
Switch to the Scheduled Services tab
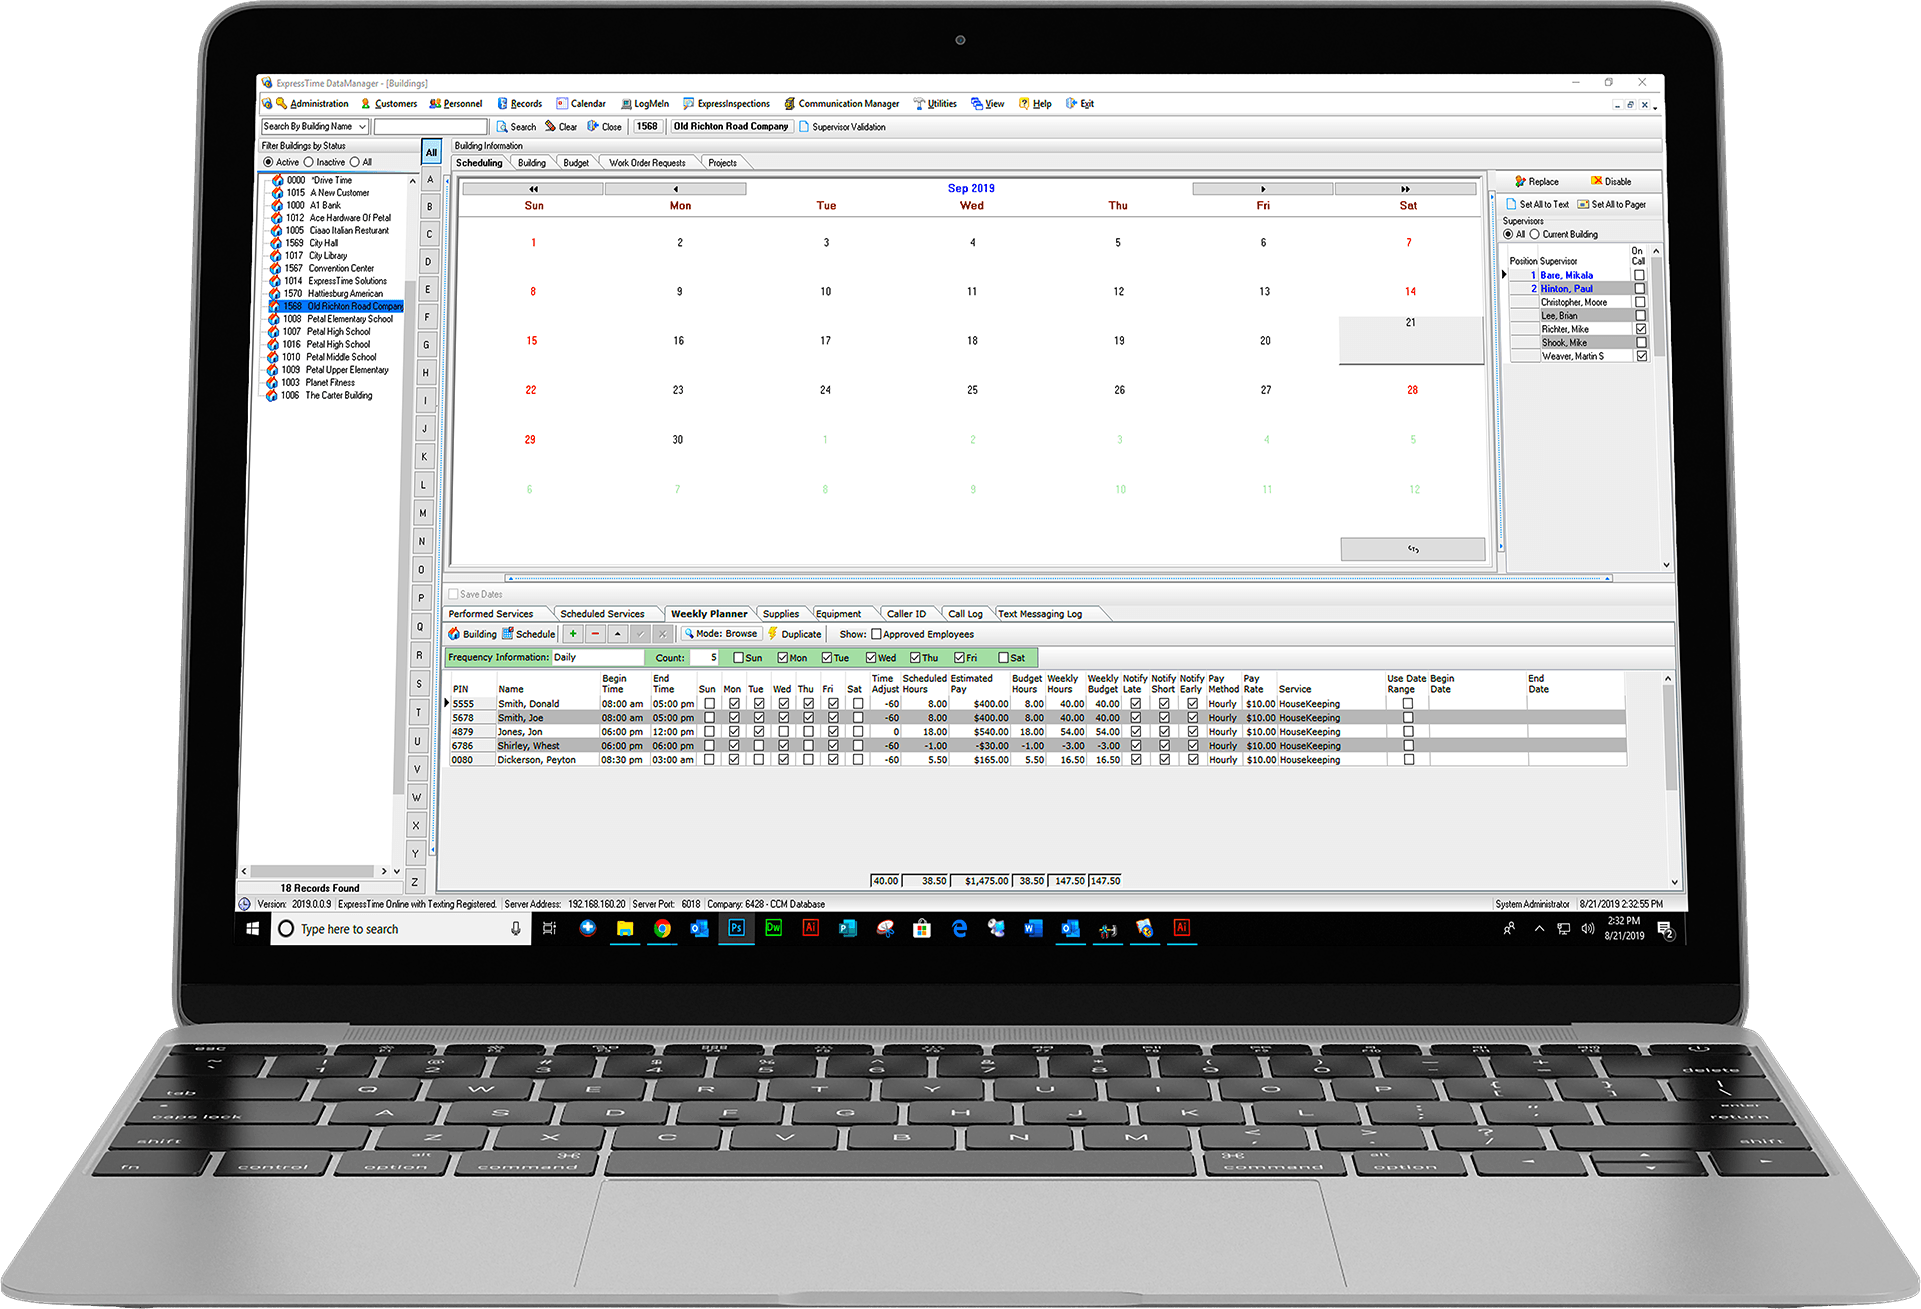(602, 614)
